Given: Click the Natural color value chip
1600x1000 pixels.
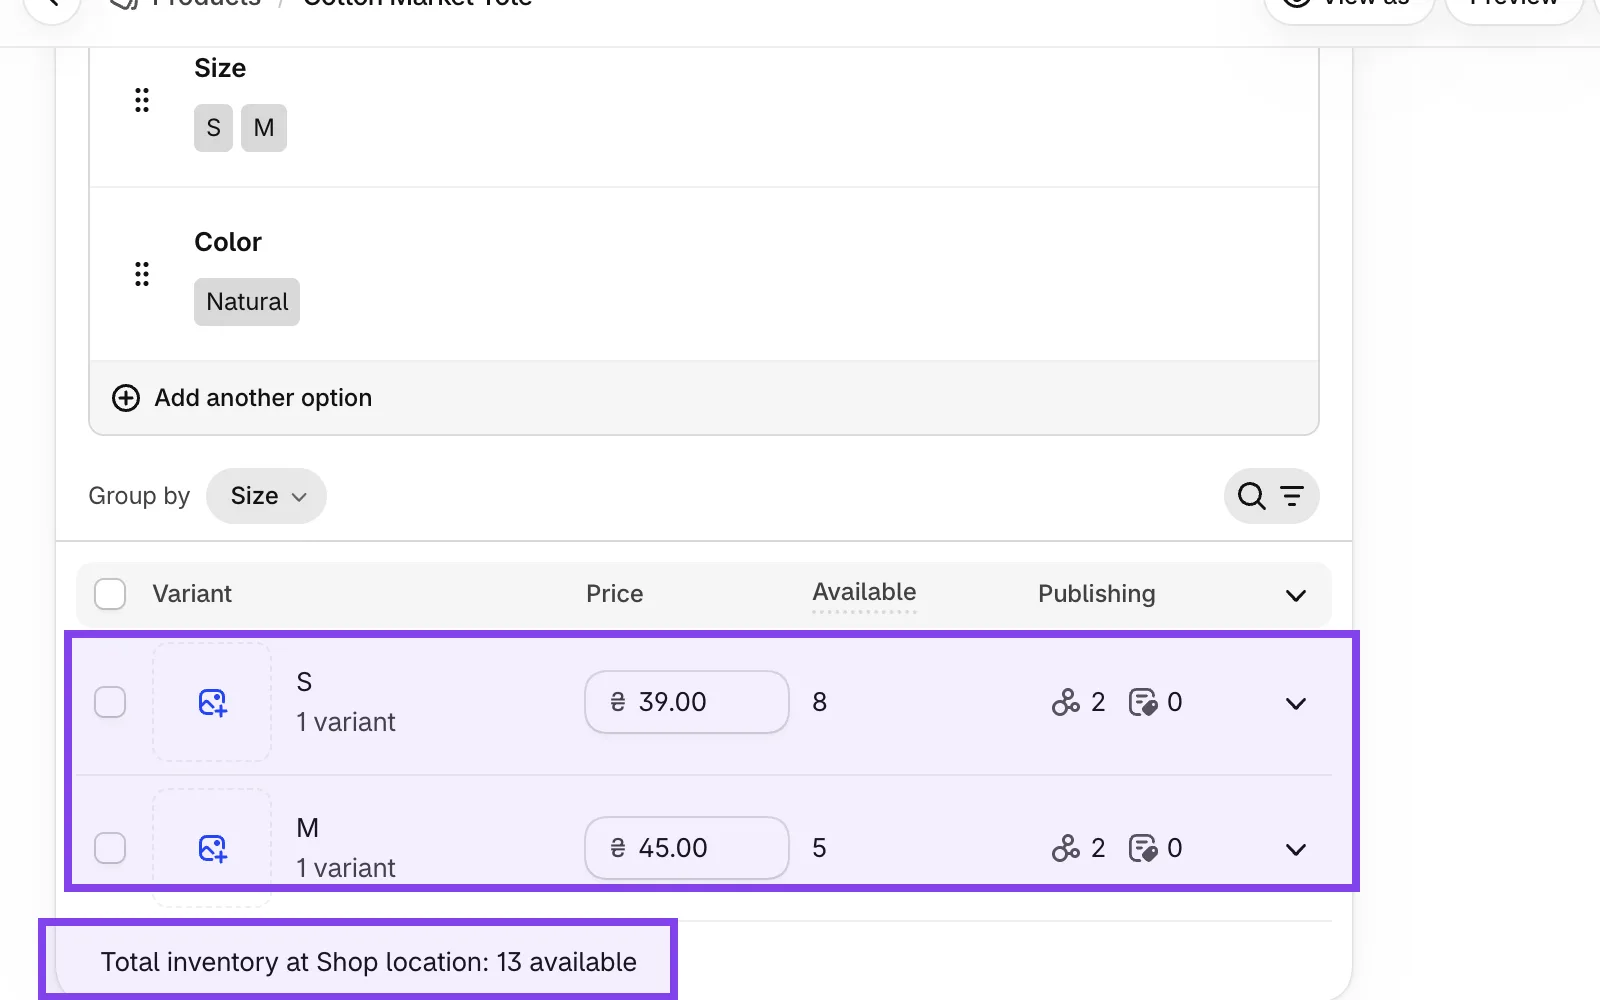Looking at the screenshot, I should pyautogui.click(x=247, y=302).
